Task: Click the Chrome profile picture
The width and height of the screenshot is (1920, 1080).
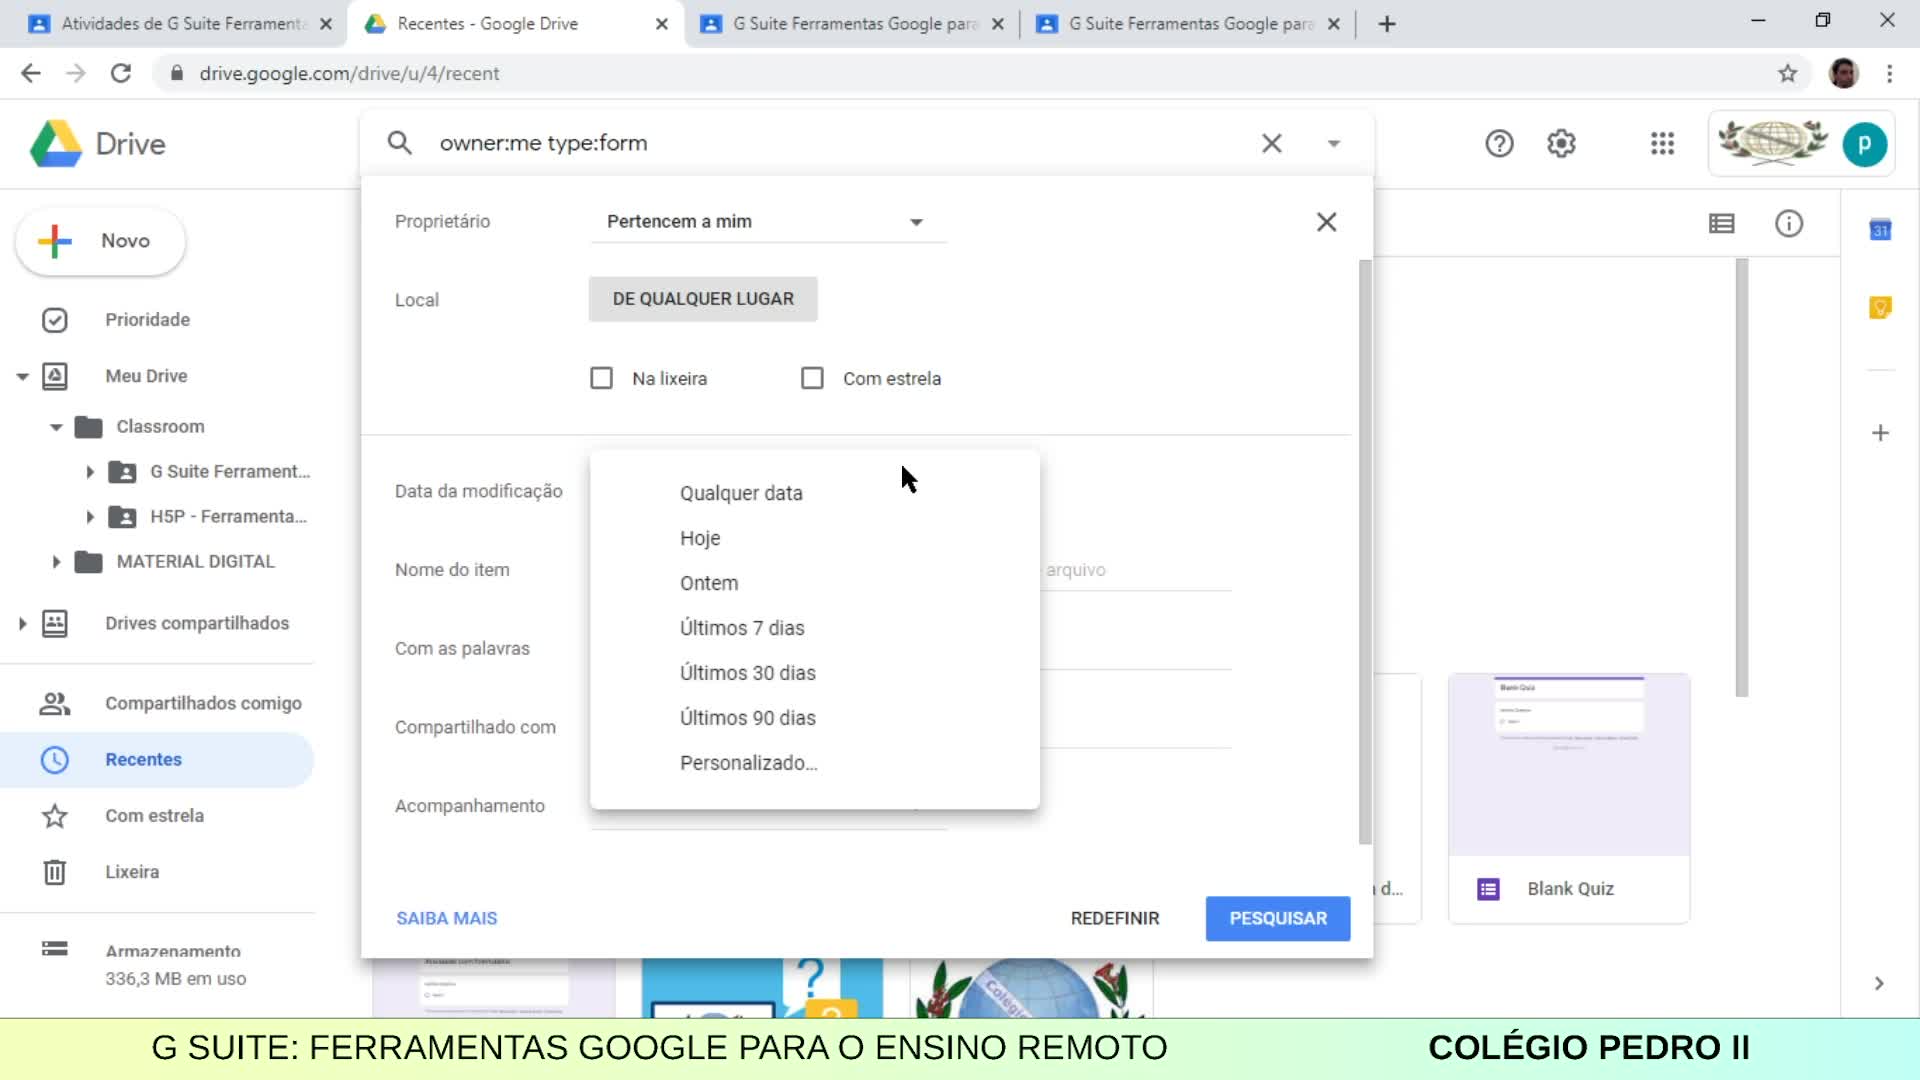Action: [x=1843, y=73]
